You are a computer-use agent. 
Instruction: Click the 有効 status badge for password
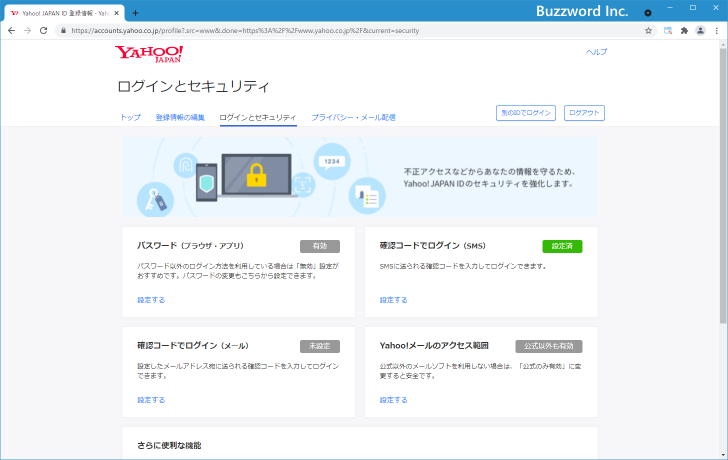pos(320,246)
